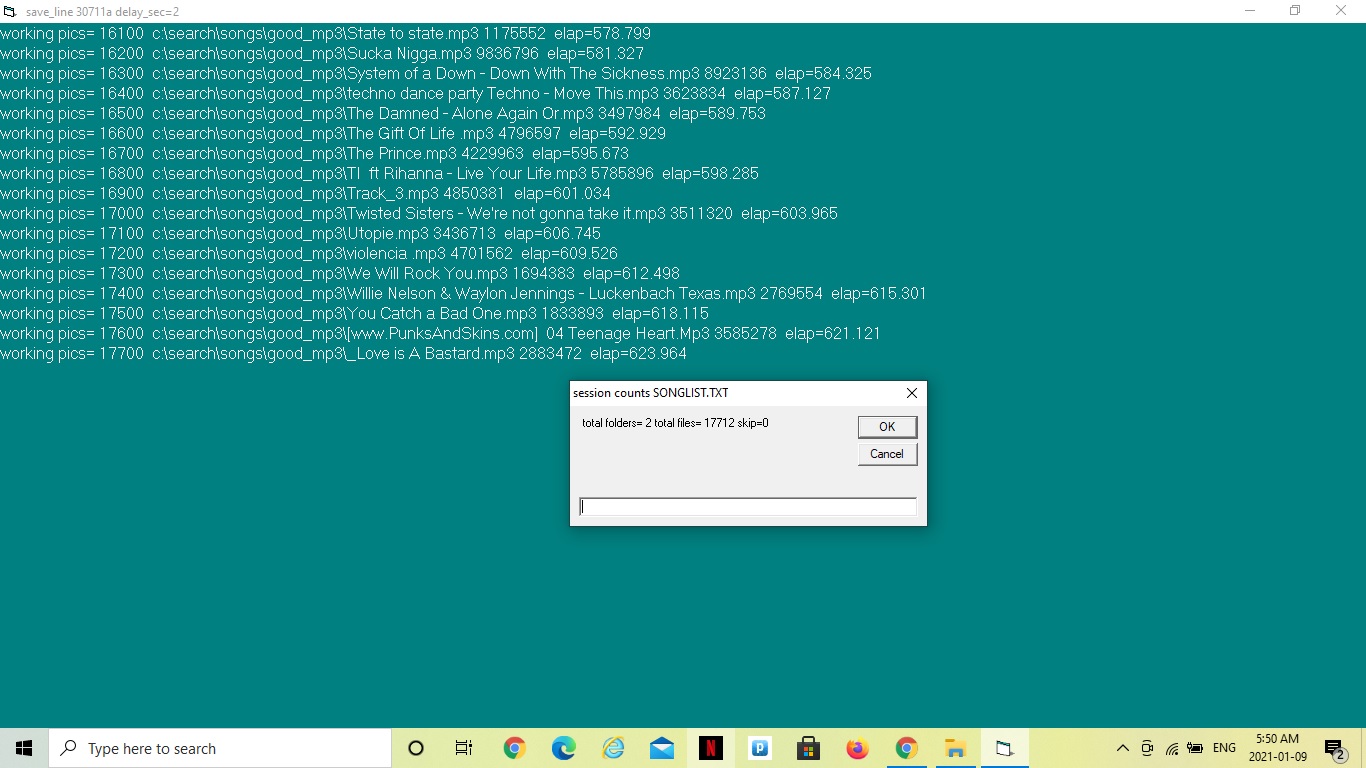Click the violencia .mp3 log line
This screenshot has height=768, width=1366.
[309, 253]
